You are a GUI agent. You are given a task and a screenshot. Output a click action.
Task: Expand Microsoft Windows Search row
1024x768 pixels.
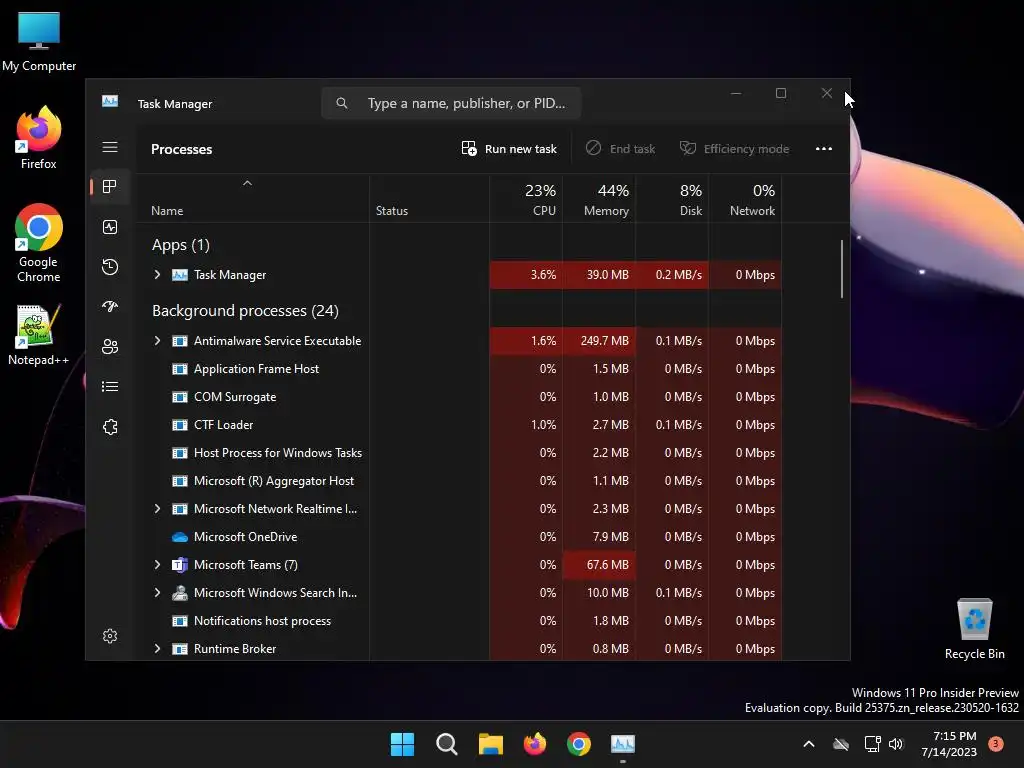pos(157,593)
